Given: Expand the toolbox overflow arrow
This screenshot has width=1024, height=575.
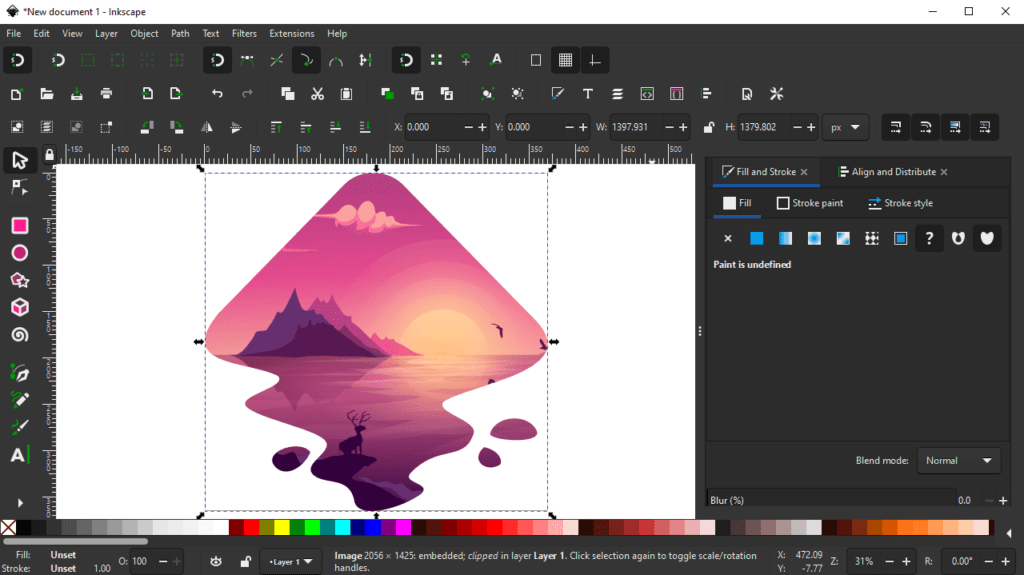Looking at the screenshot, I should [x=20, y=503].
